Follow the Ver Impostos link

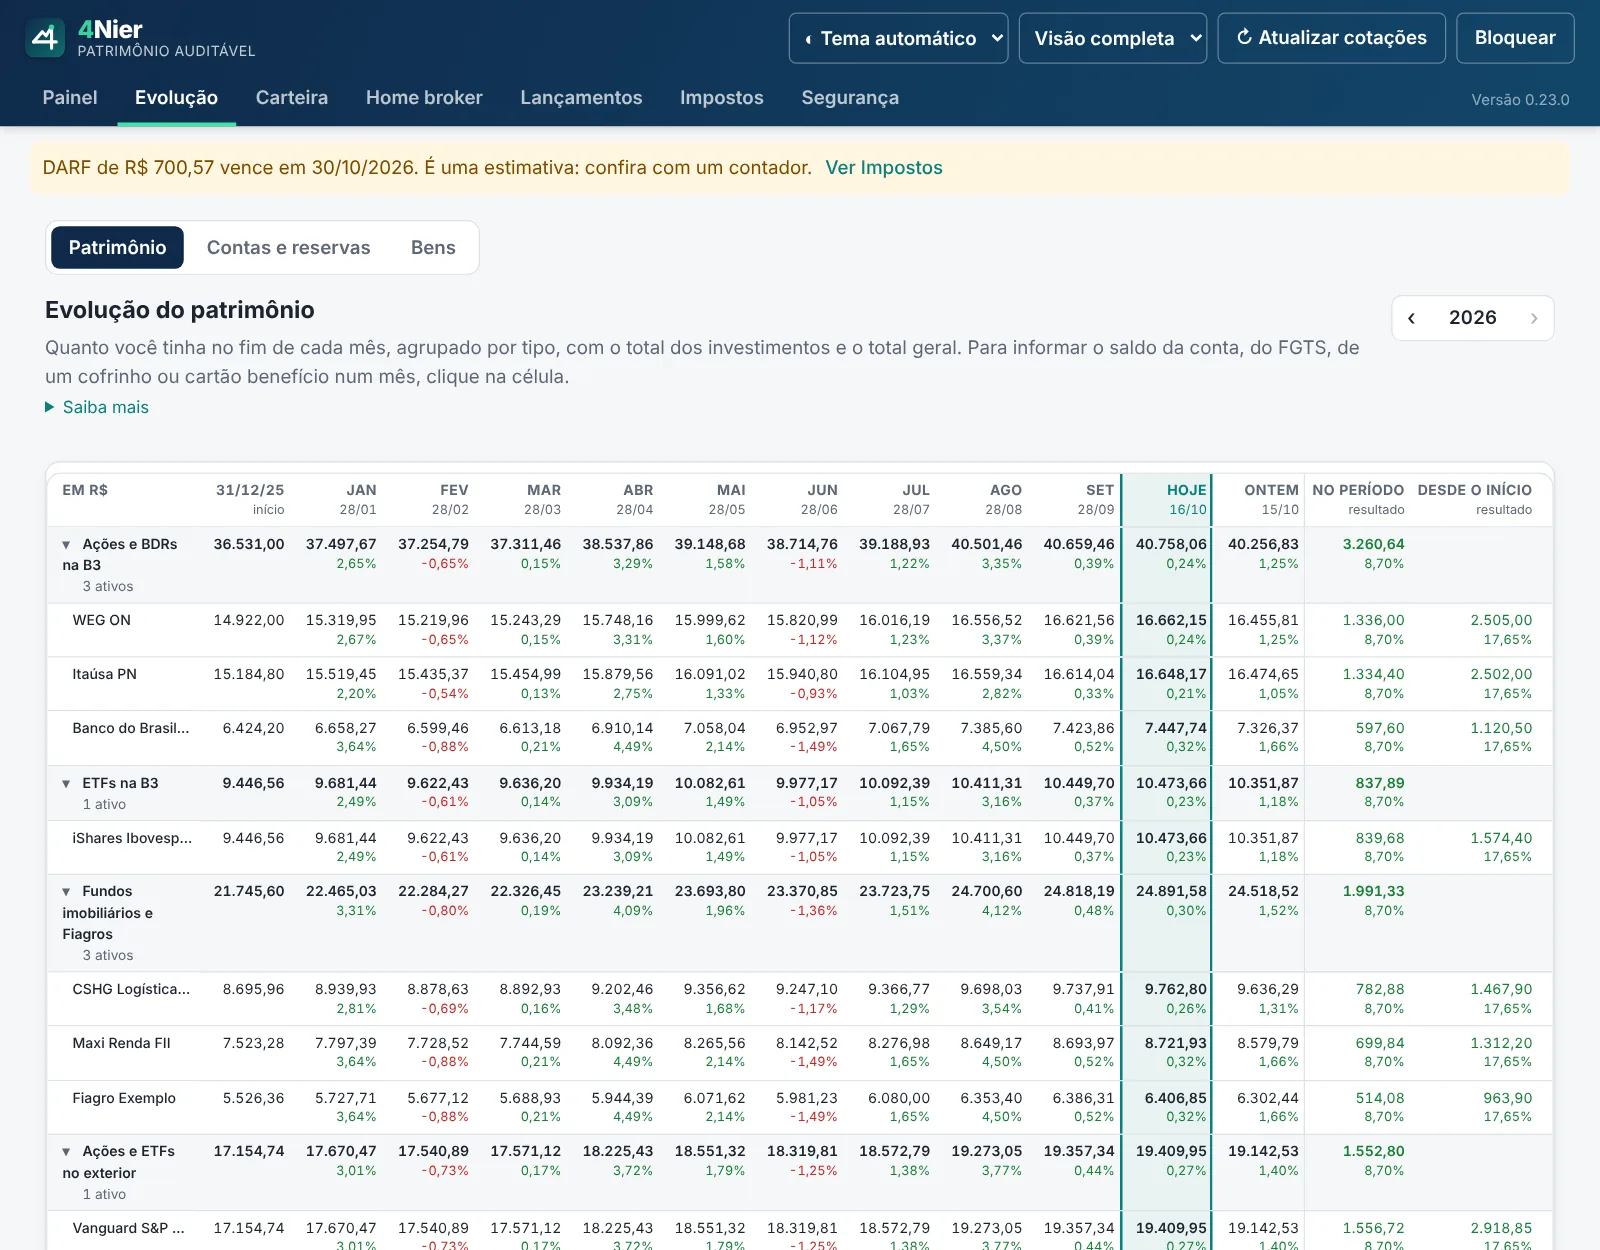coord(884,168)
